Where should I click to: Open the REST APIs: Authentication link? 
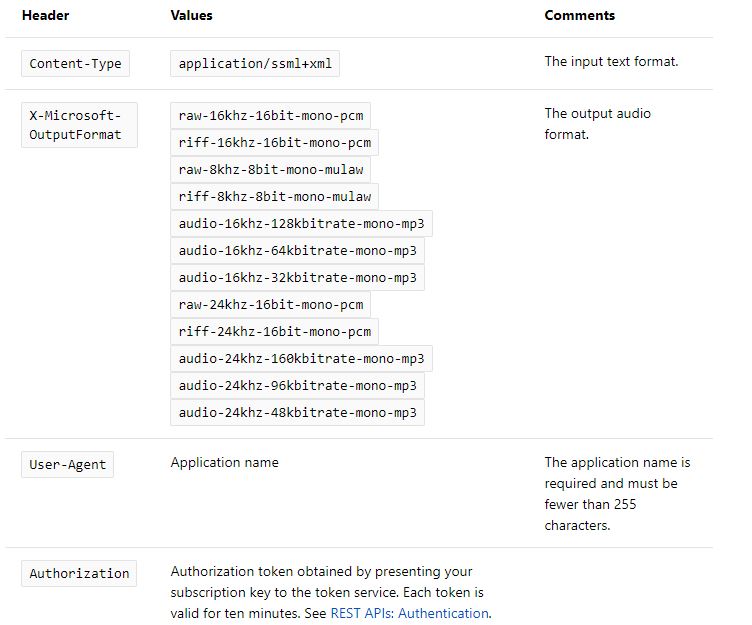pyautogui.click(x=409, y=613)
